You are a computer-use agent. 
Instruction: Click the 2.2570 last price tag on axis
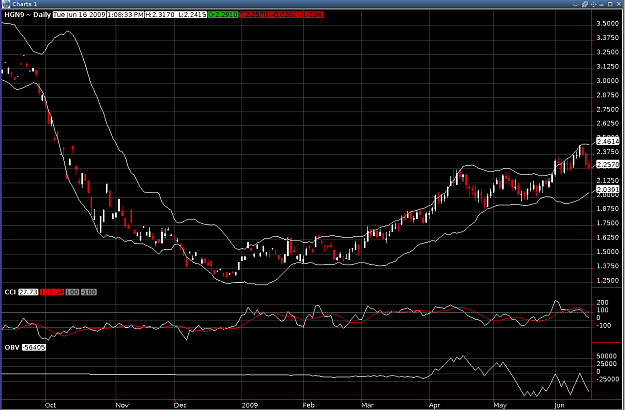(x=608, y=164)
